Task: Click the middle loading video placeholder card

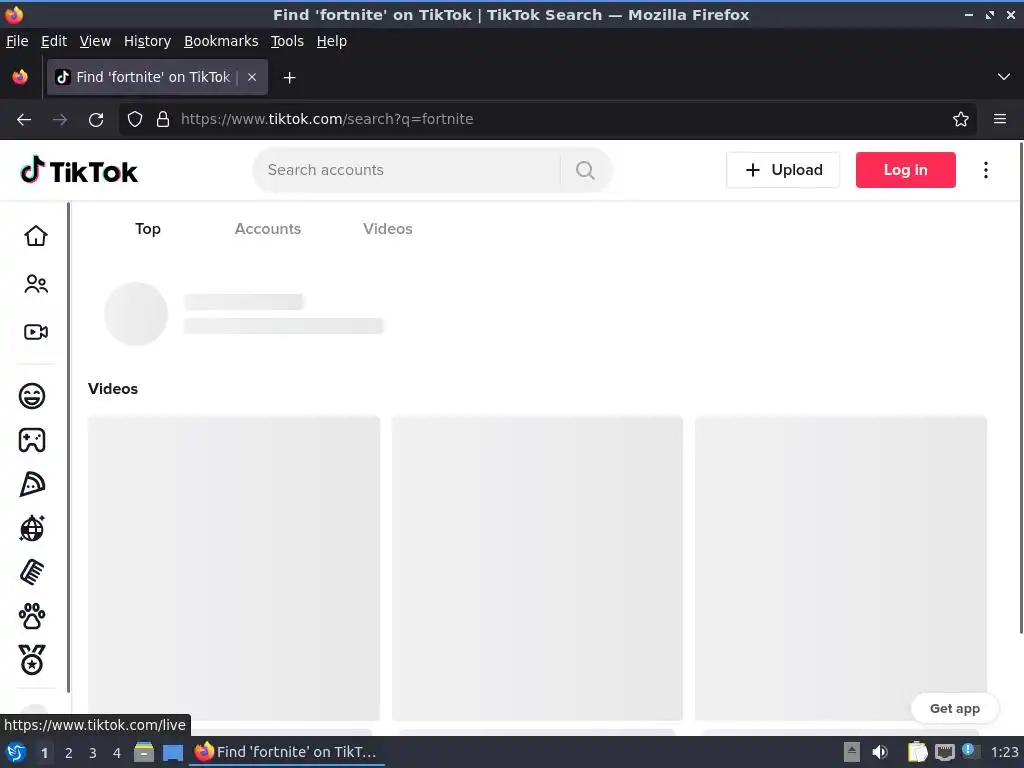Action: [x=537, y=568]
